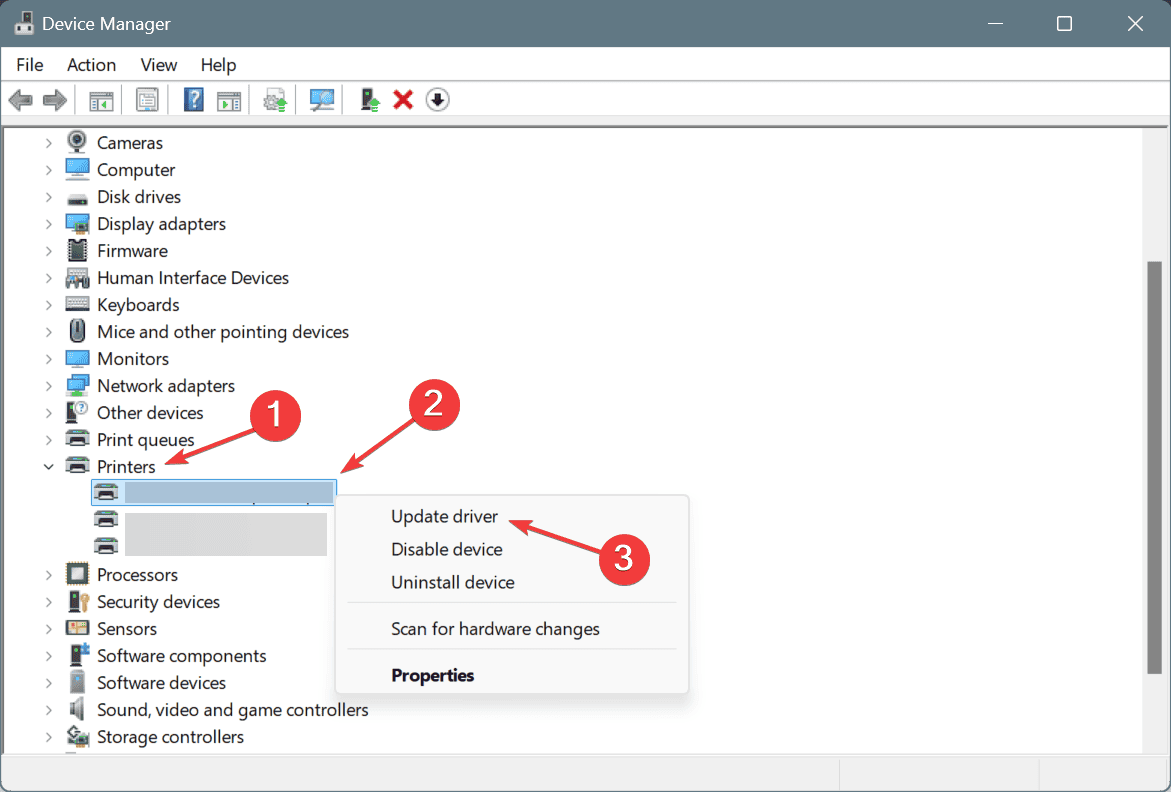This screenshot has width=1171, height=792.
Task: Expand the Computer category chevron
Action: (49, 170)
